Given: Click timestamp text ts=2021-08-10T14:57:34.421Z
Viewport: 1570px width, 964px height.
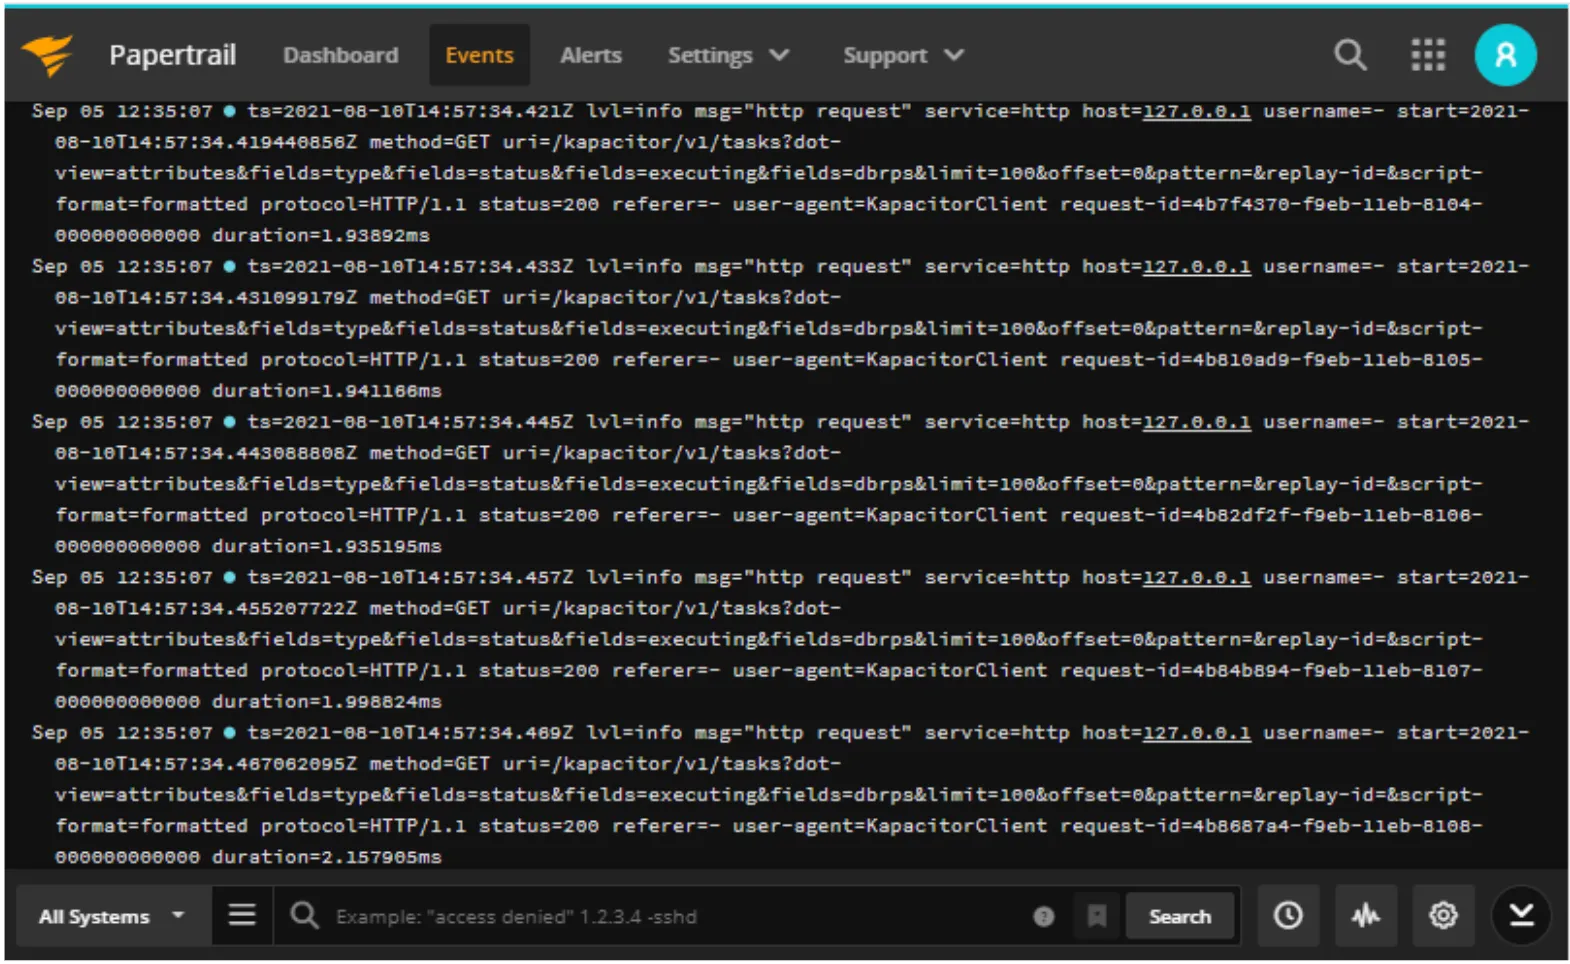Looking at the screenshot, I should pyautogui.click(x=410, y=111).
